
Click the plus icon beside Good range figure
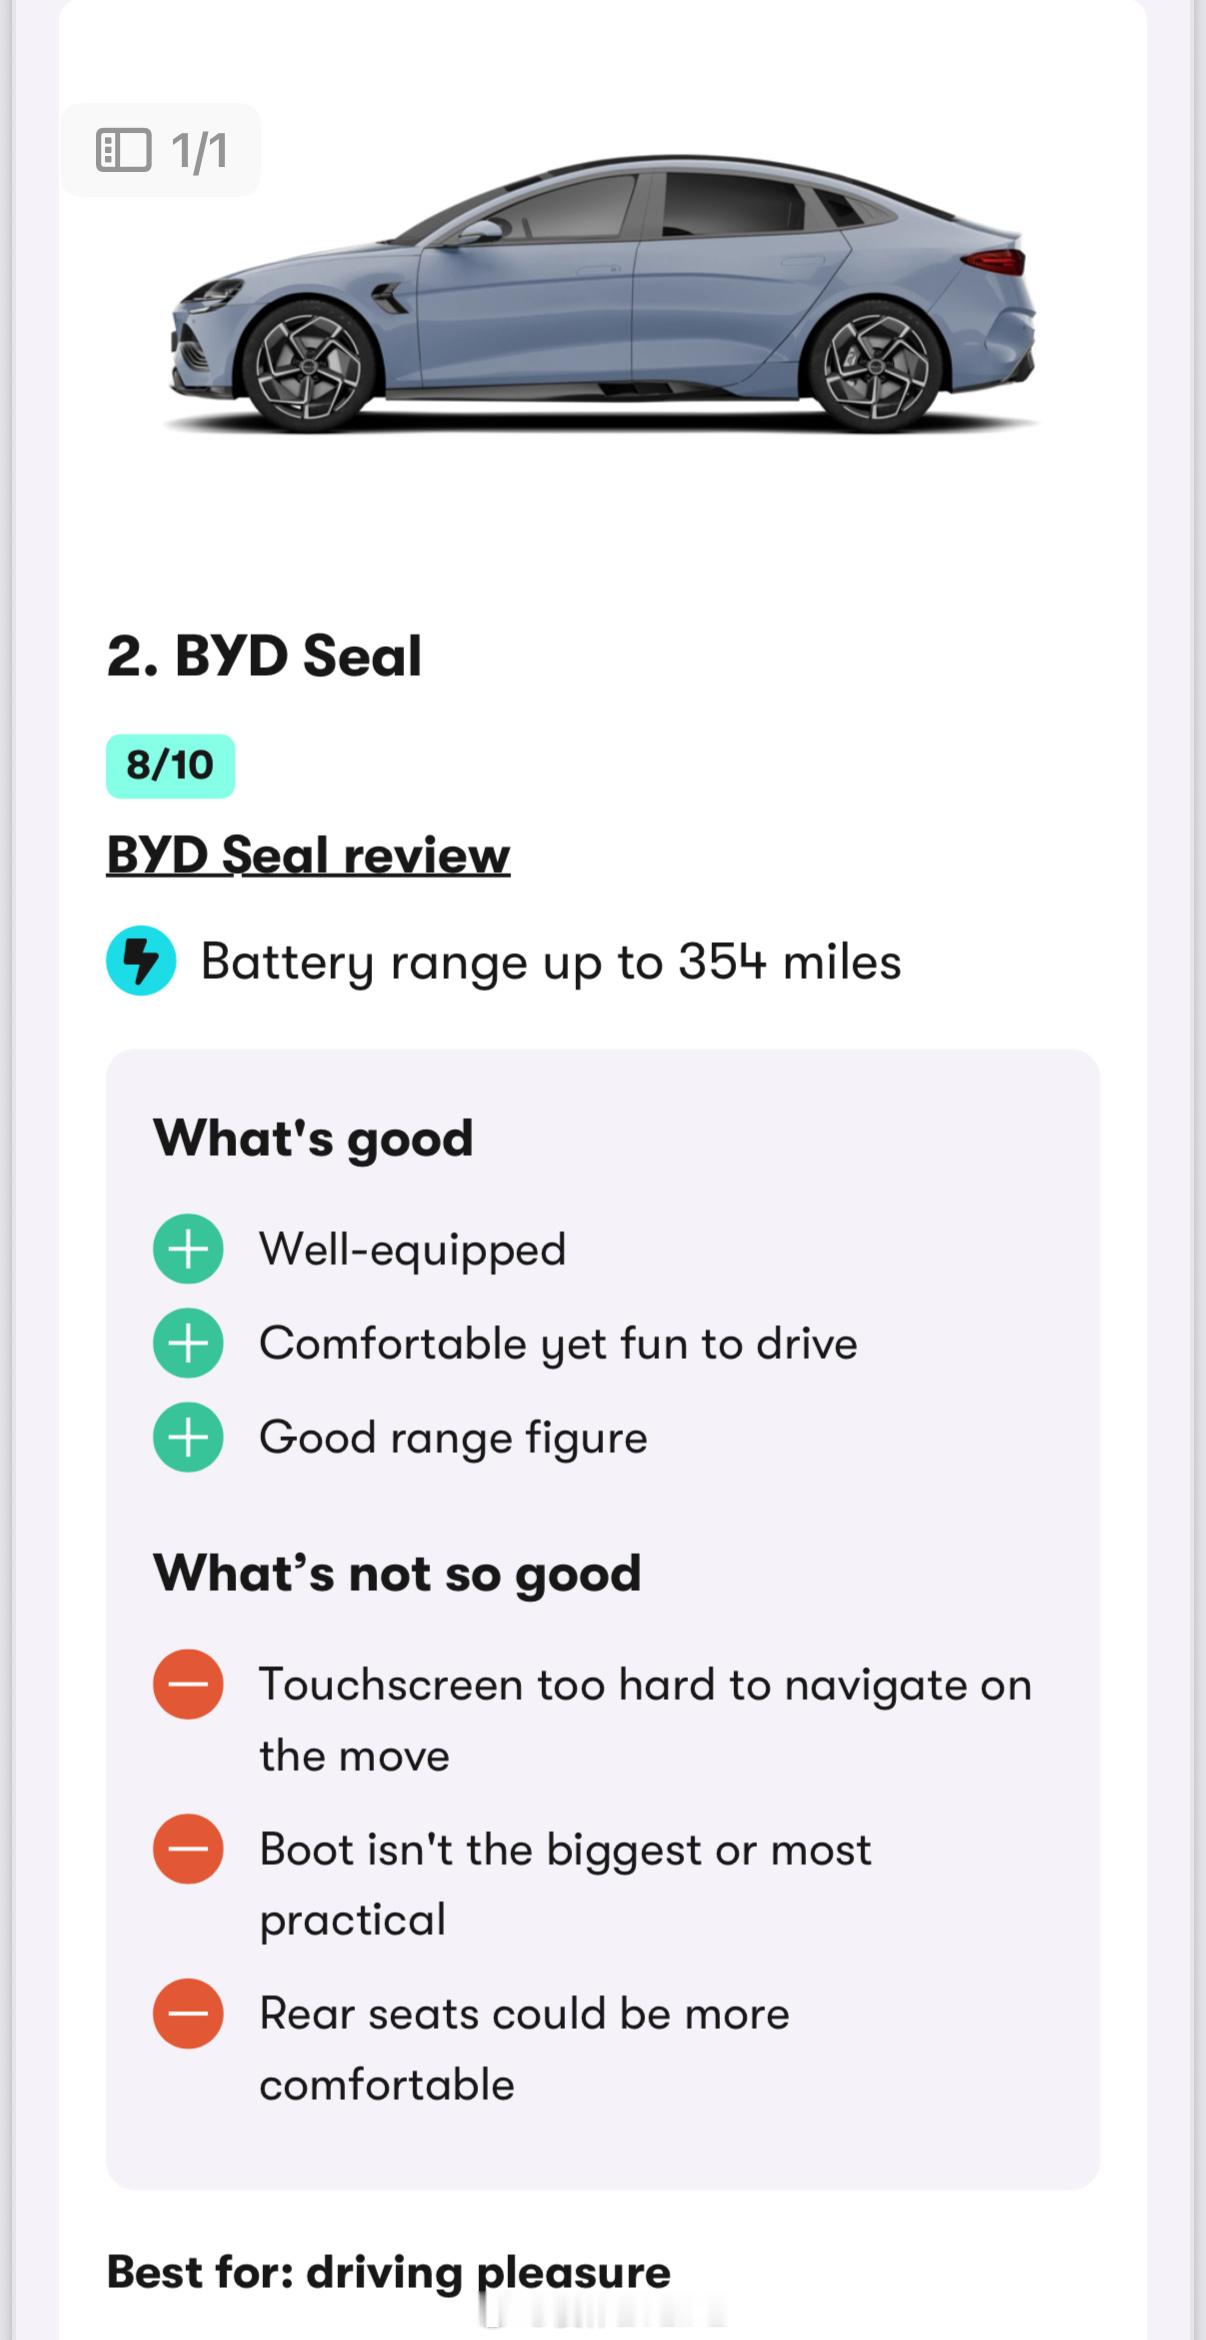point(188,1437)
